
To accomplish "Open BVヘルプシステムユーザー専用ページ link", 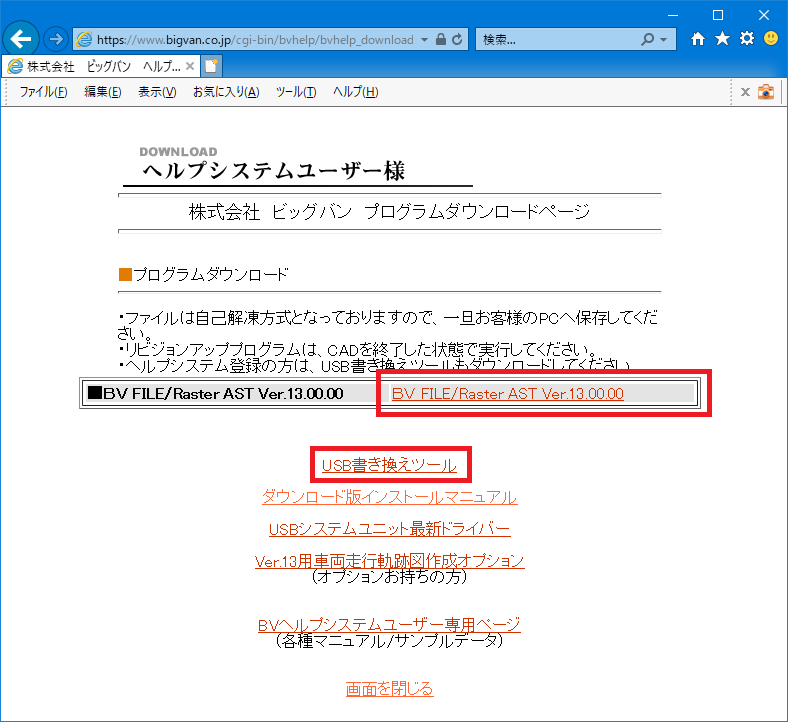I will pos(389,625).
